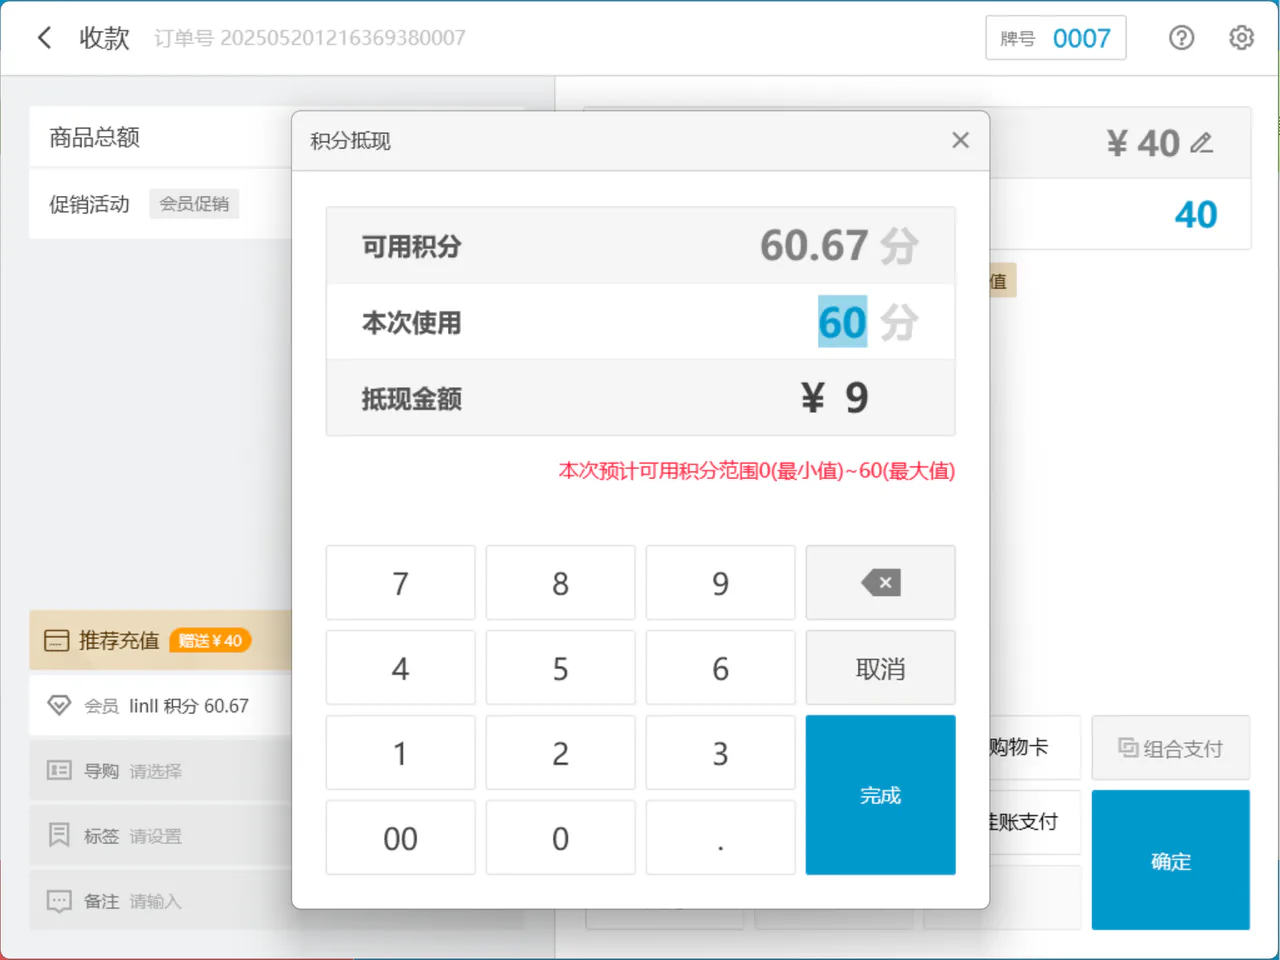Click the backspace key on keypad

pos(880,583)
